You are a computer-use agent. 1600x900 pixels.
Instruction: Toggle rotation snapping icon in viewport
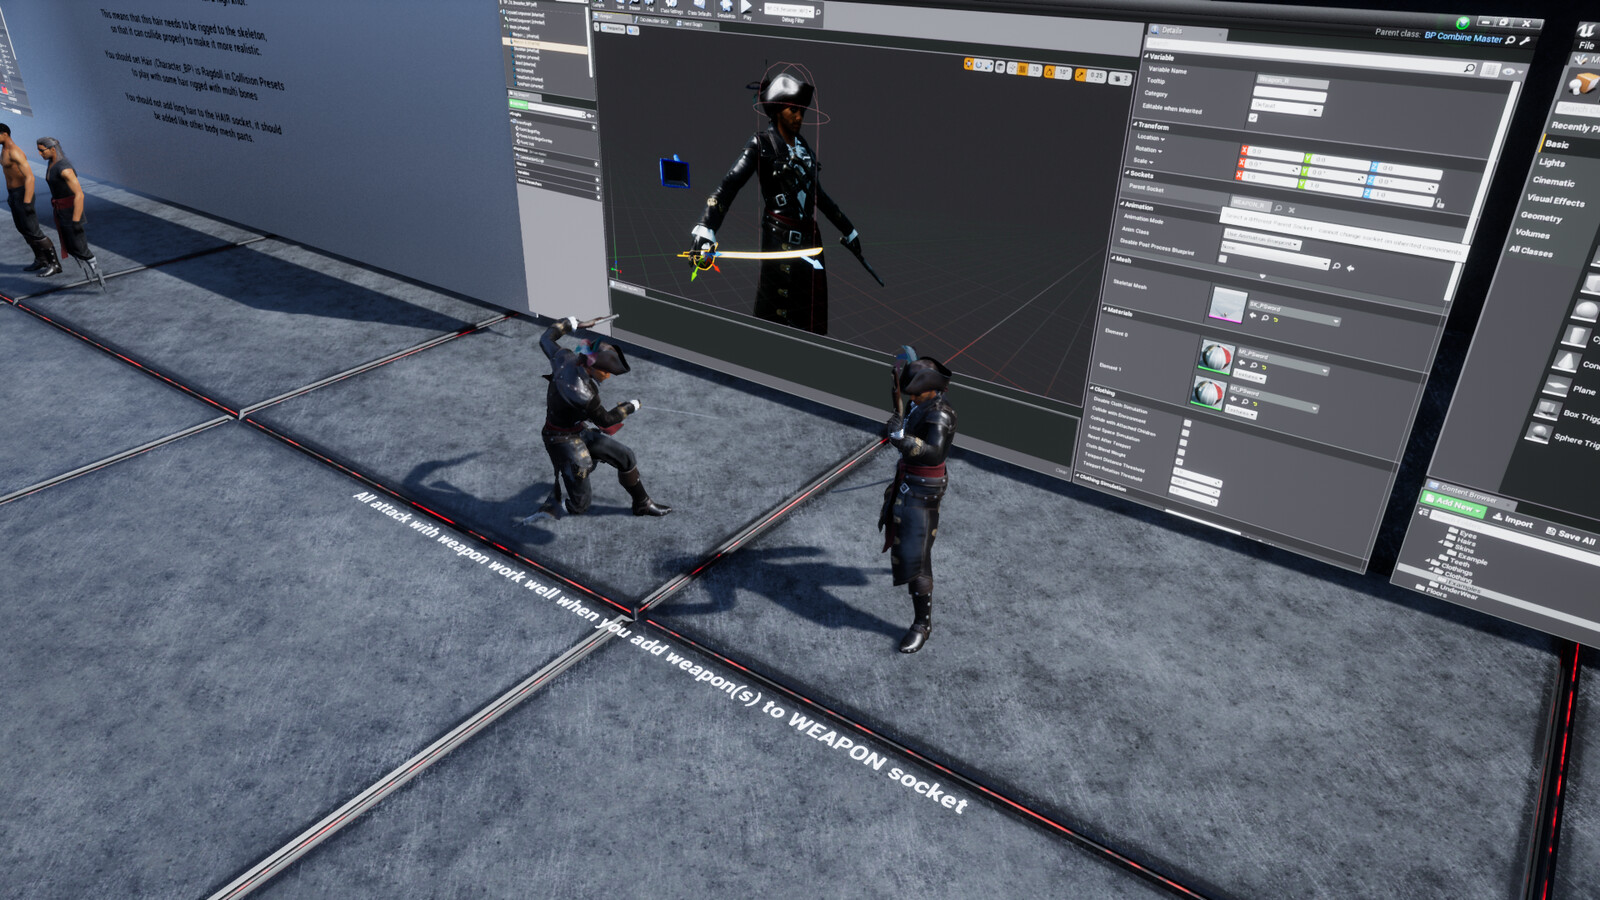point(1049,72)
